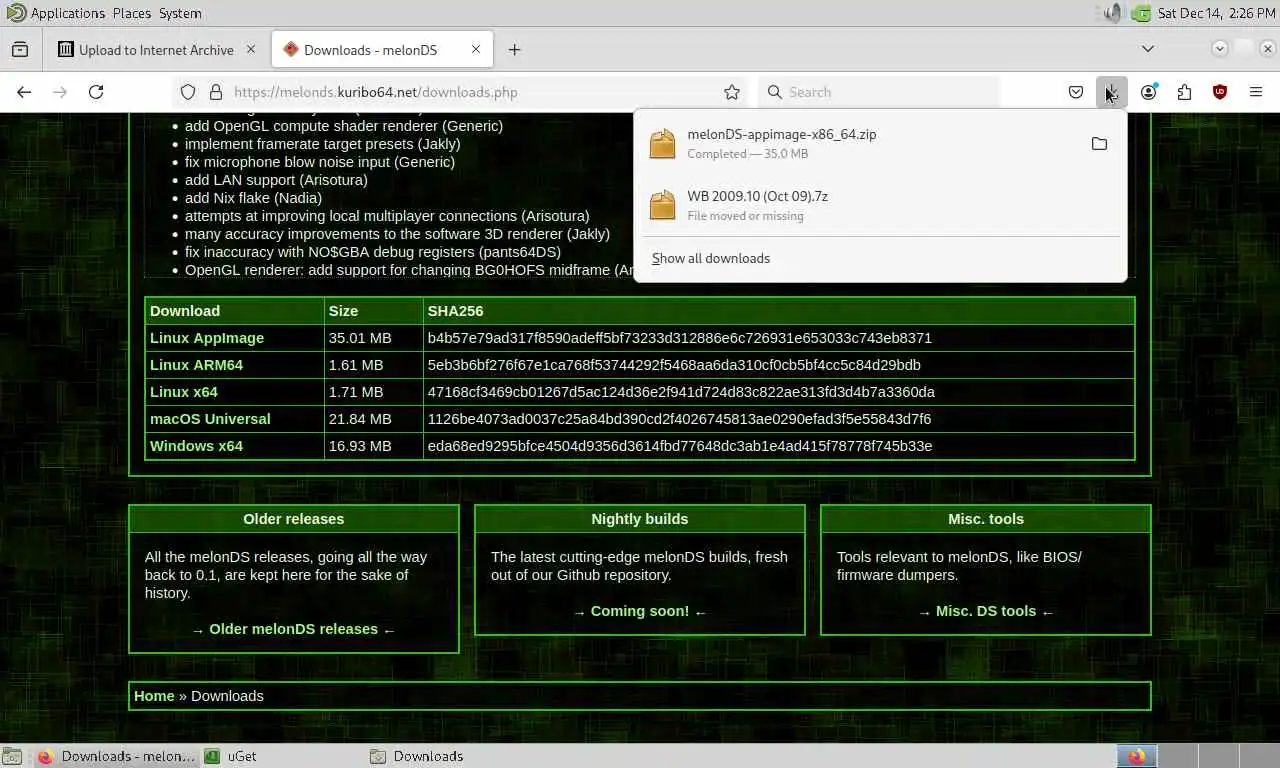Expand the list all tabs dropdown
Viewport: 1280px width, 768px height.
click(x=1148, y=49)
